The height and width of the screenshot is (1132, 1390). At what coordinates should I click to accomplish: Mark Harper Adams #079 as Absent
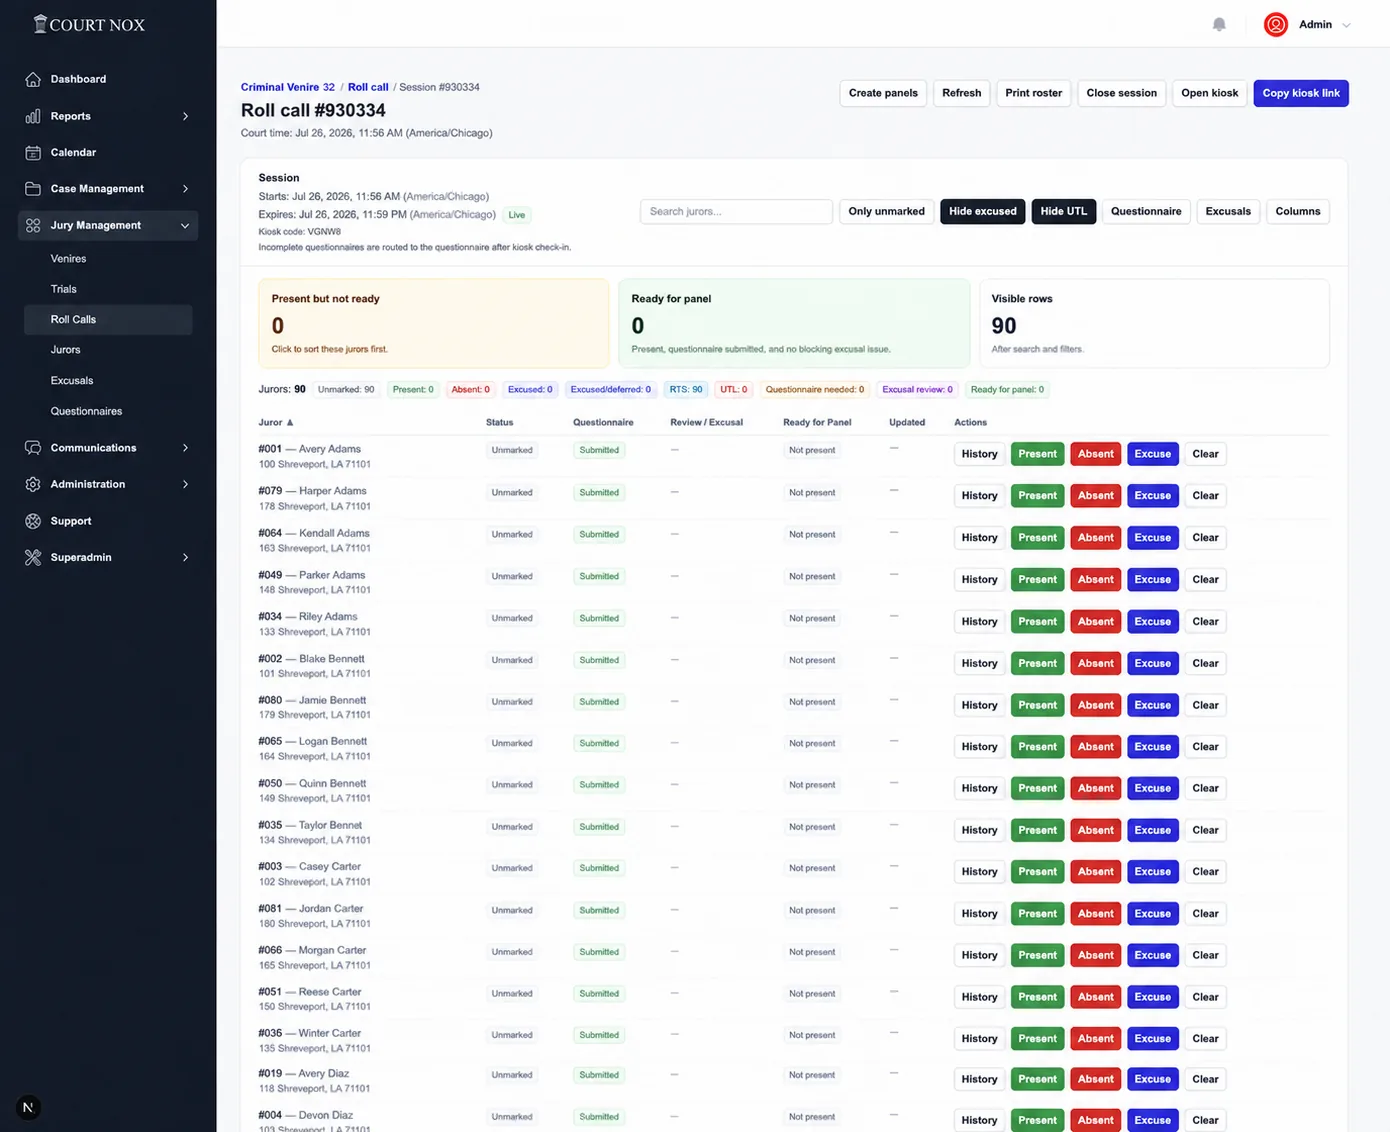coord(1095,496)
